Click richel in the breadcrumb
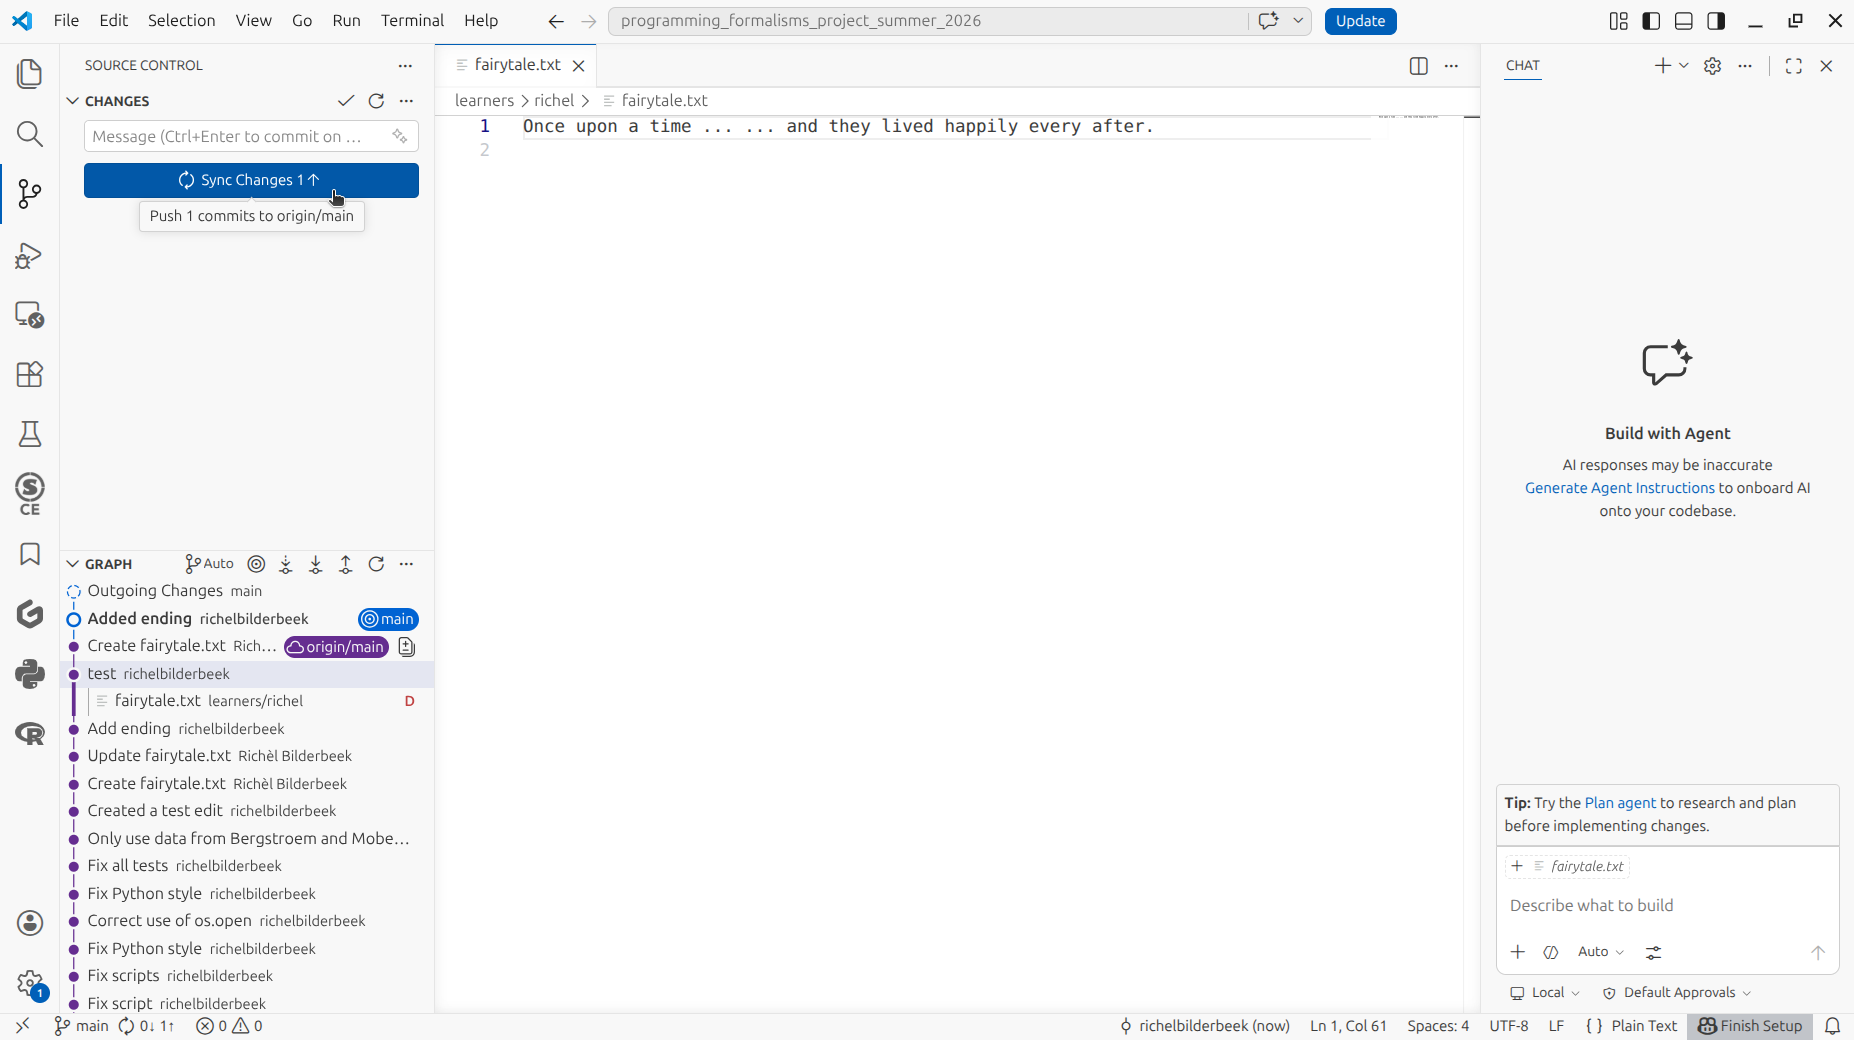 [554, 101]
